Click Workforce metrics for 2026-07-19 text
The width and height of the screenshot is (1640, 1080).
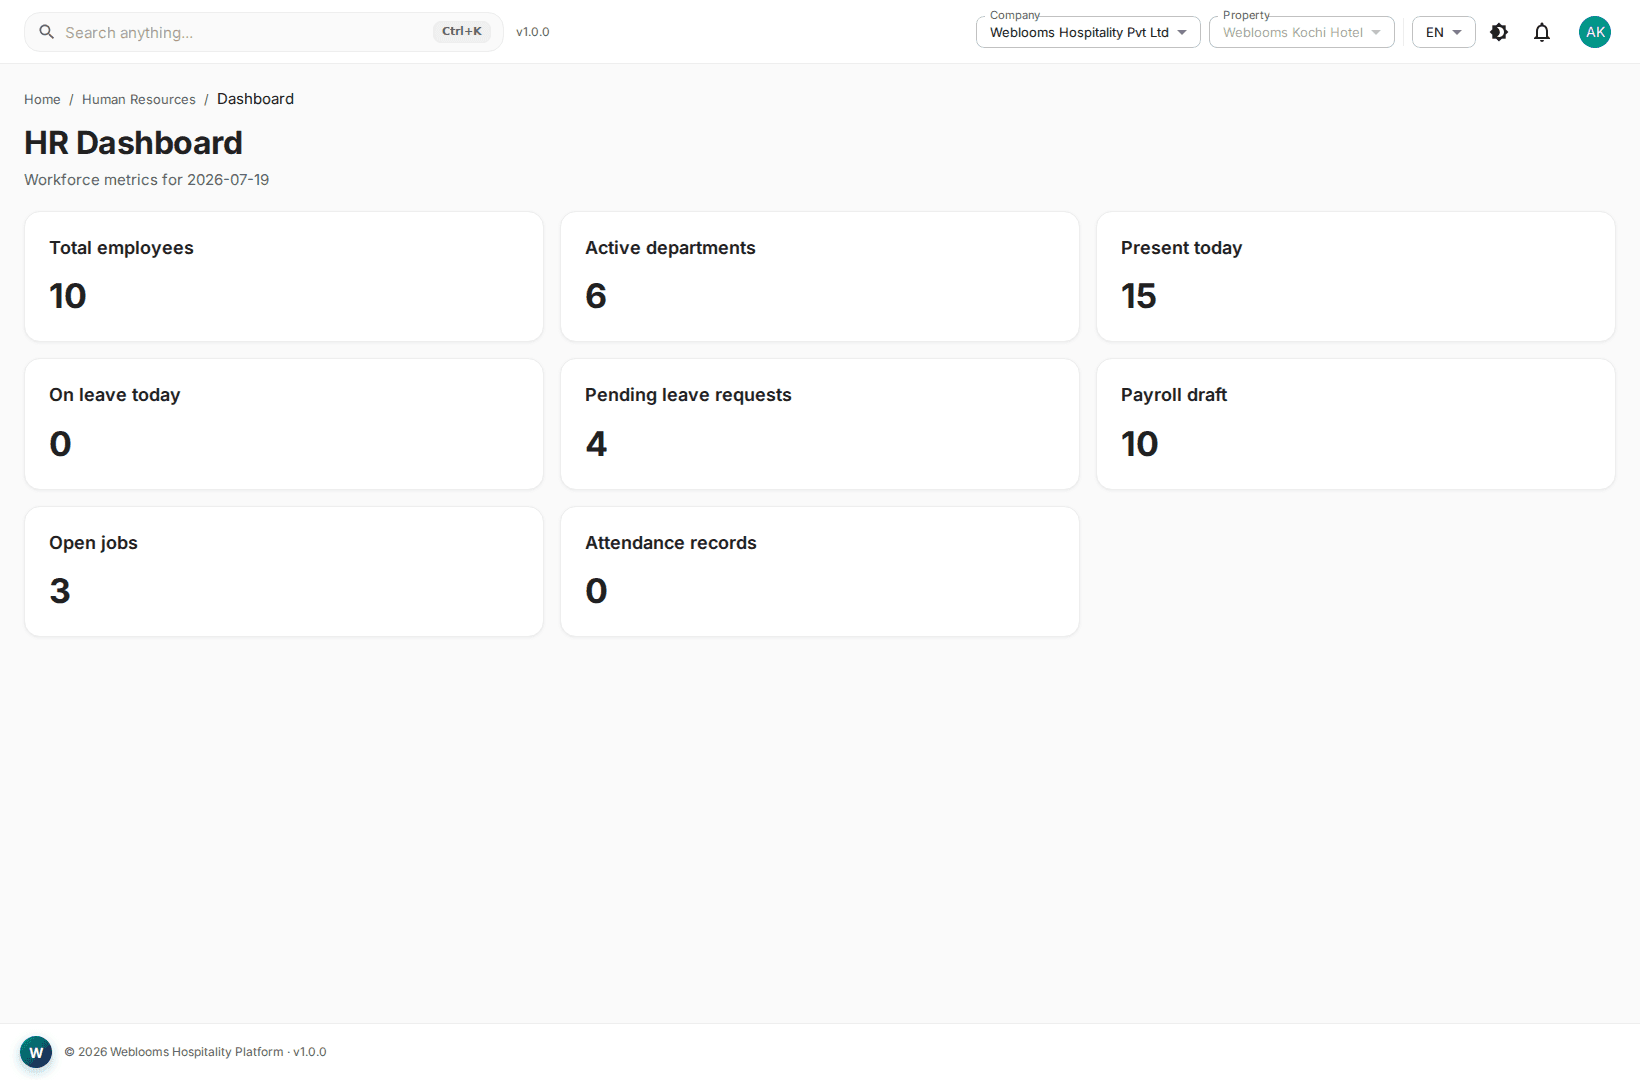coord(147,180)
